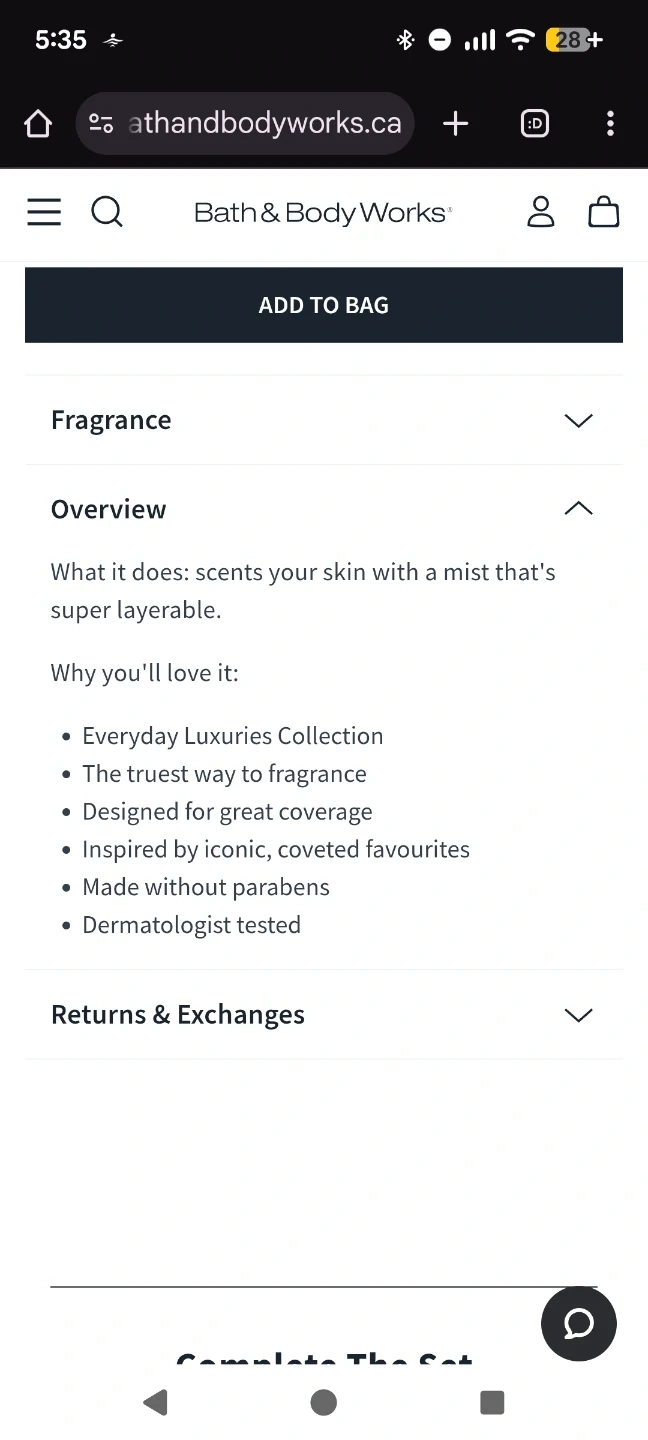This screenshot has height=1440, width=648.
Task: Open the tab switcher button
Action: point(535,124)
